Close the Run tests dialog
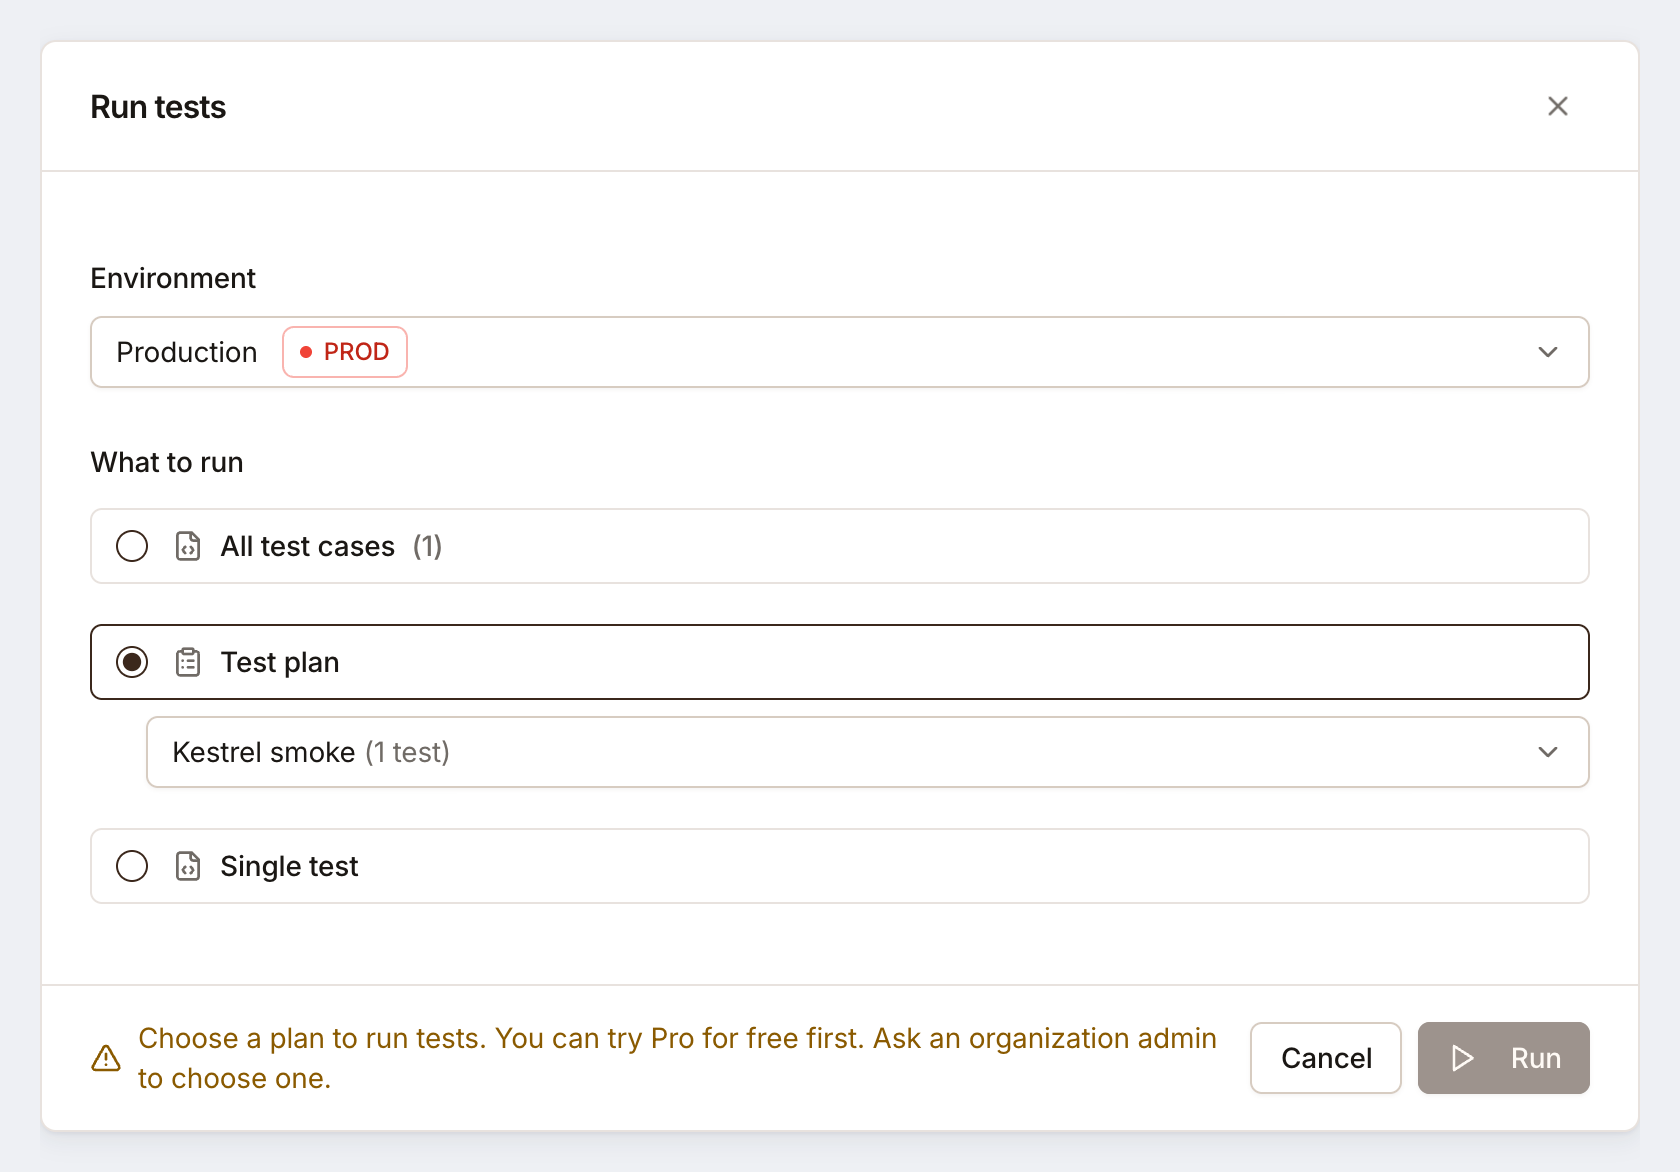The image size is (1680, 1172). click(1557, 106)
